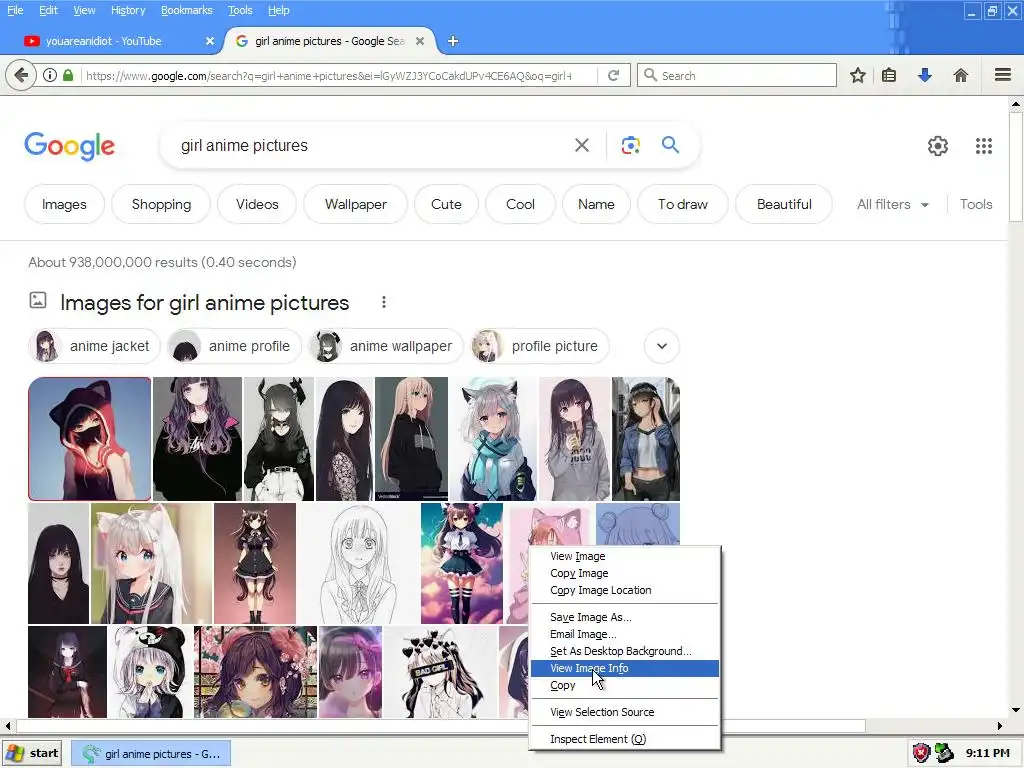The image size is (1024, 768).
Task: Click the Google logo
Action: (69, 146)
